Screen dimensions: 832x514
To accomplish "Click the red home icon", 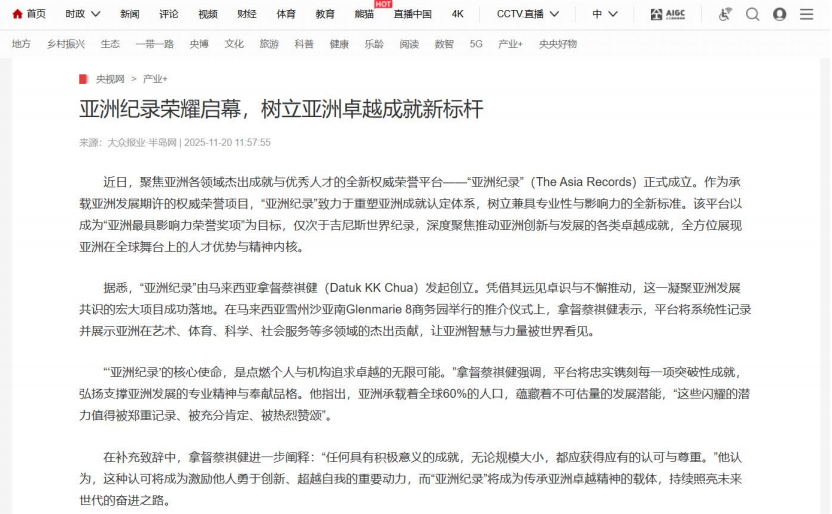I will [17, 14].
